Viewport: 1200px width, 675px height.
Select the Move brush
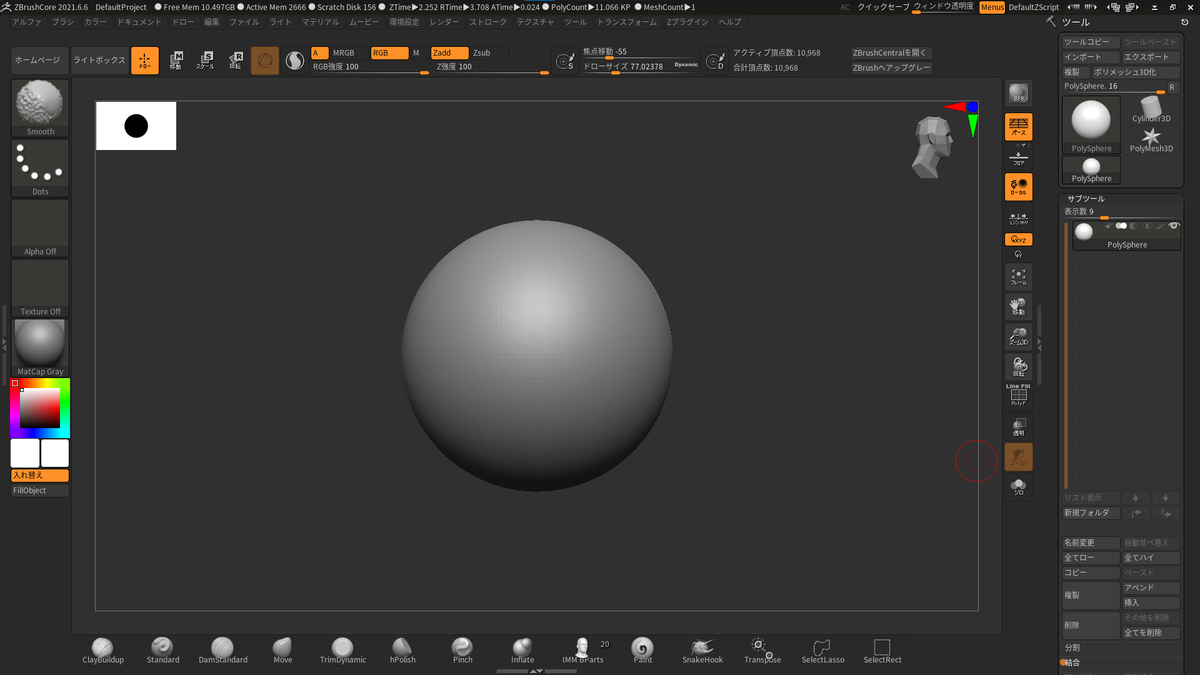(282, 650)
